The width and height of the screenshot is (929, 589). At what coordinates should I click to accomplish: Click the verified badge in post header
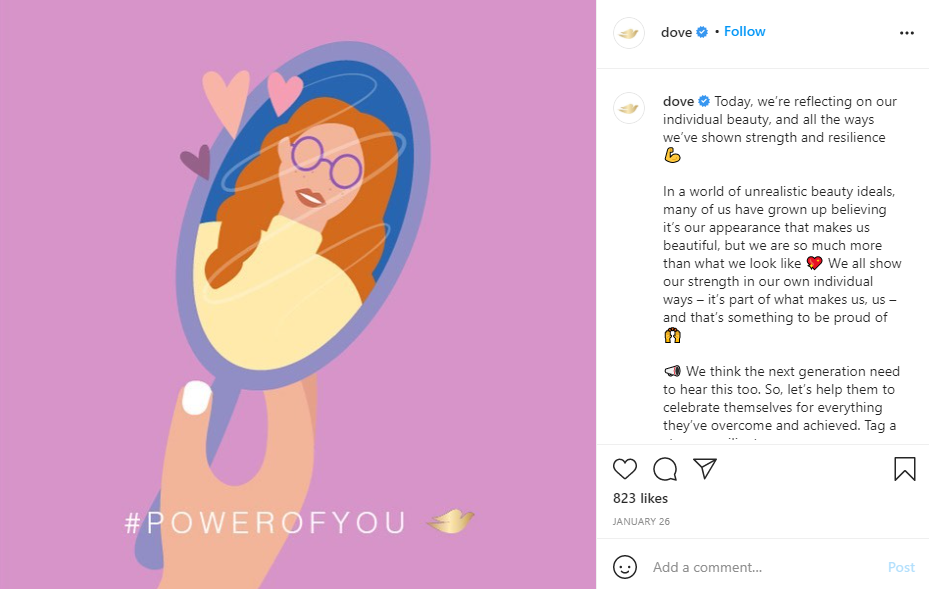coord(702,32)
